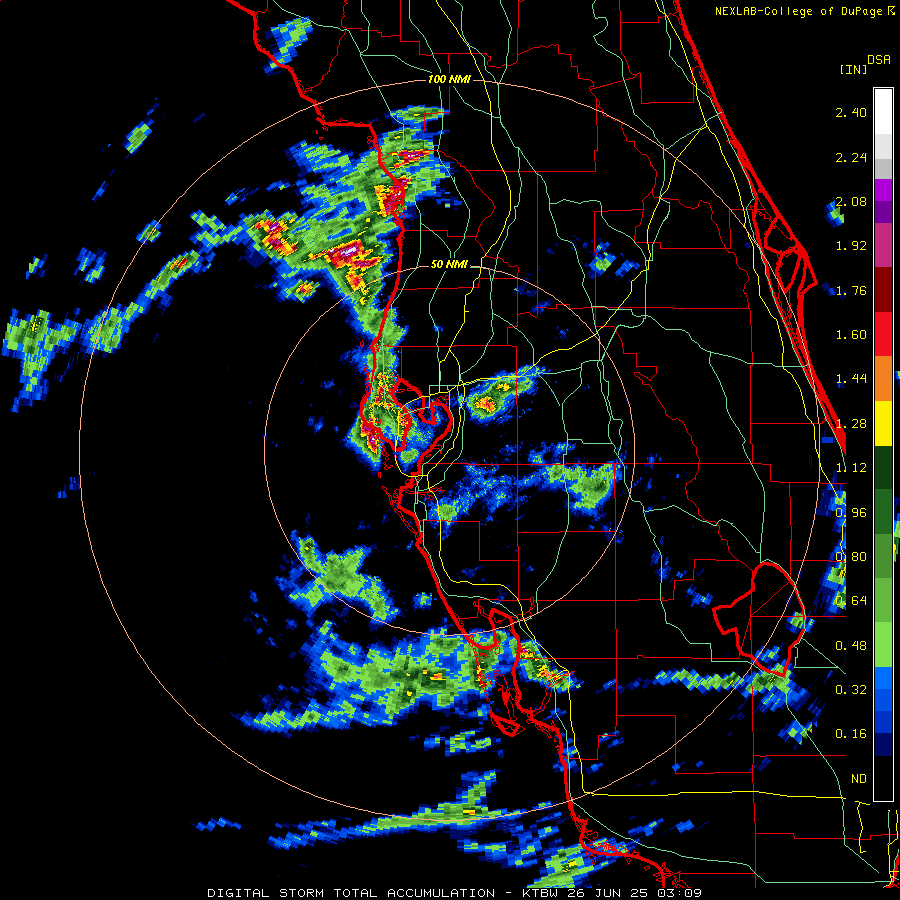Click the bright red swatch near 1.60
Viewport: 900px width, 900px height.
(x=883, y=334)
